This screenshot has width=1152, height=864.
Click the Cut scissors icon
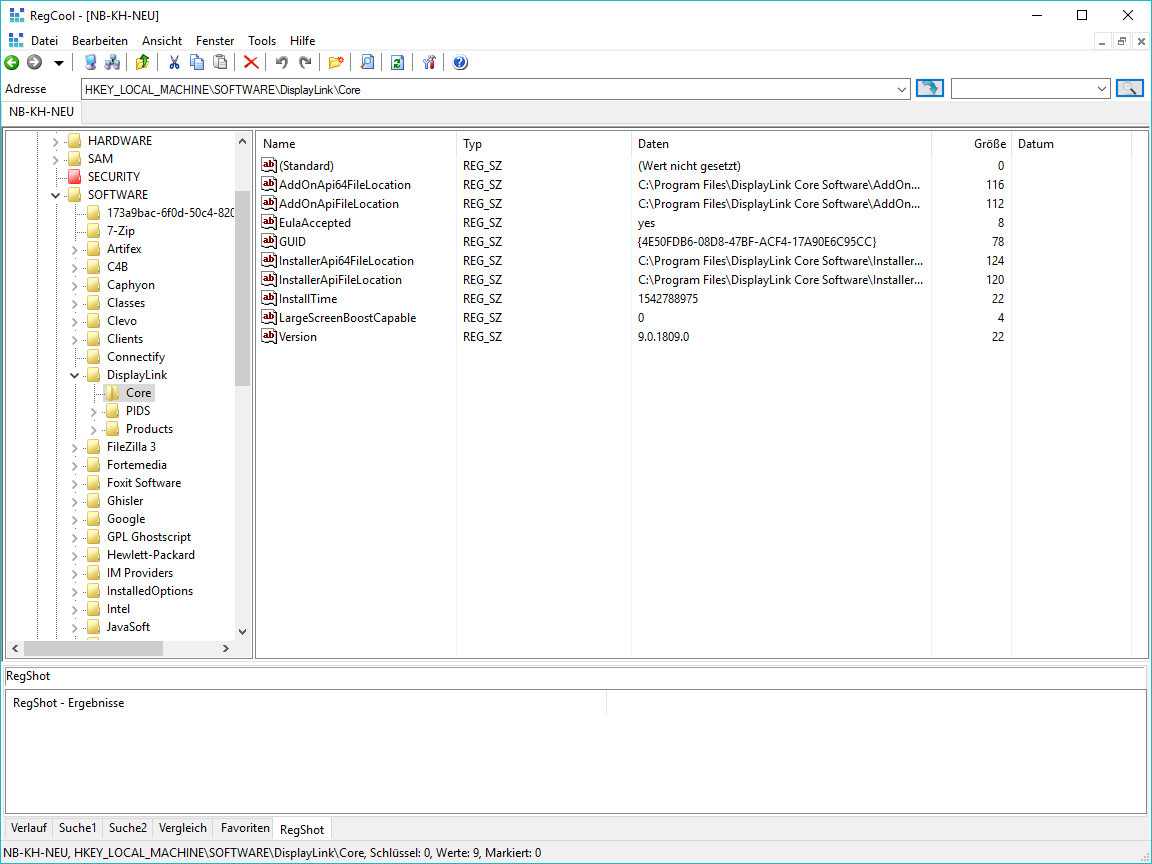pyautogui.click(x=174, y=62)
